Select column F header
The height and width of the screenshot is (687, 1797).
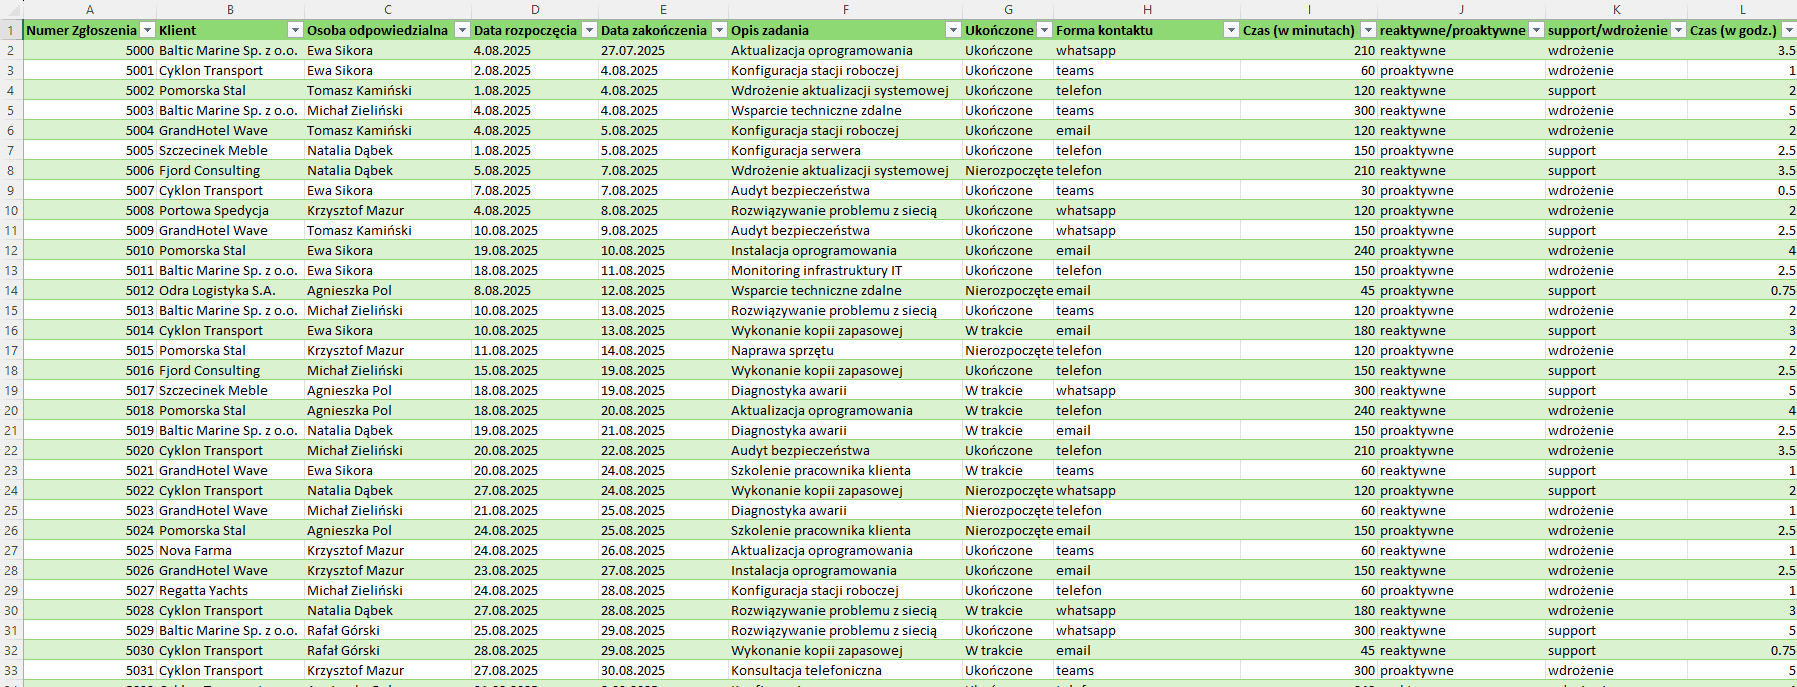point(845,9)
